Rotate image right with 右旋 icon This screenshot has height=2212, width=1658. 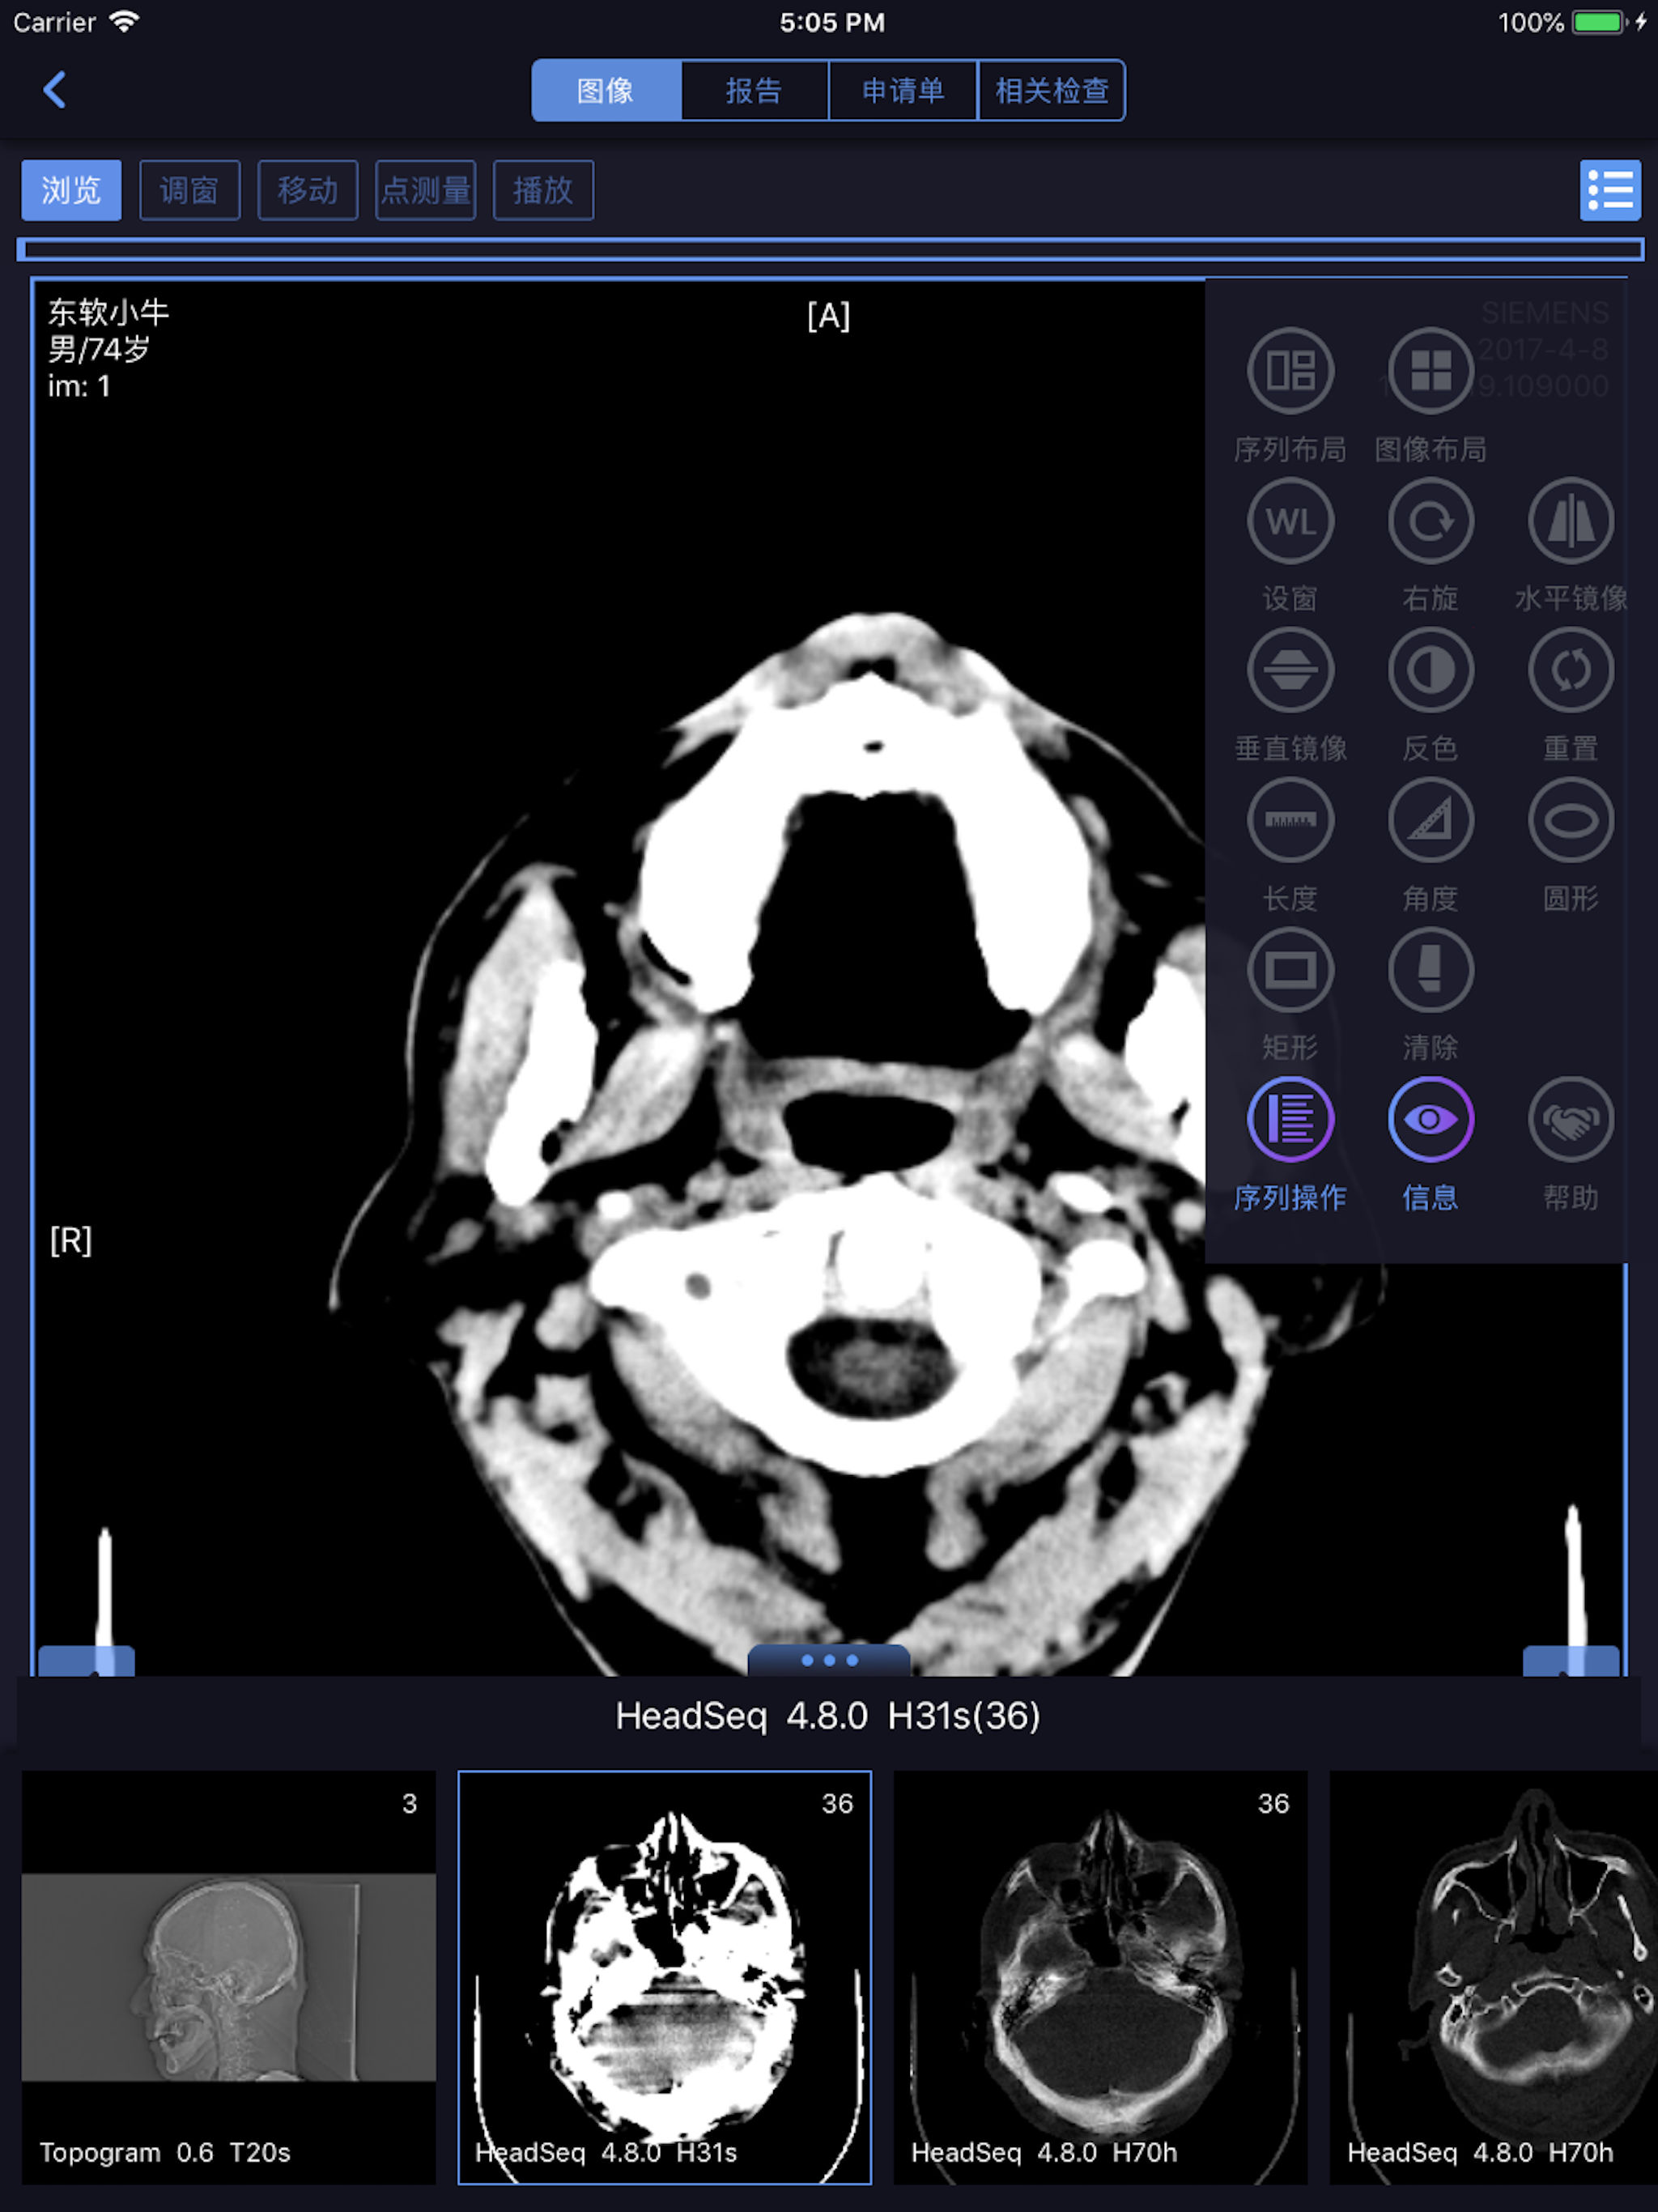(x=1430, y=521)
